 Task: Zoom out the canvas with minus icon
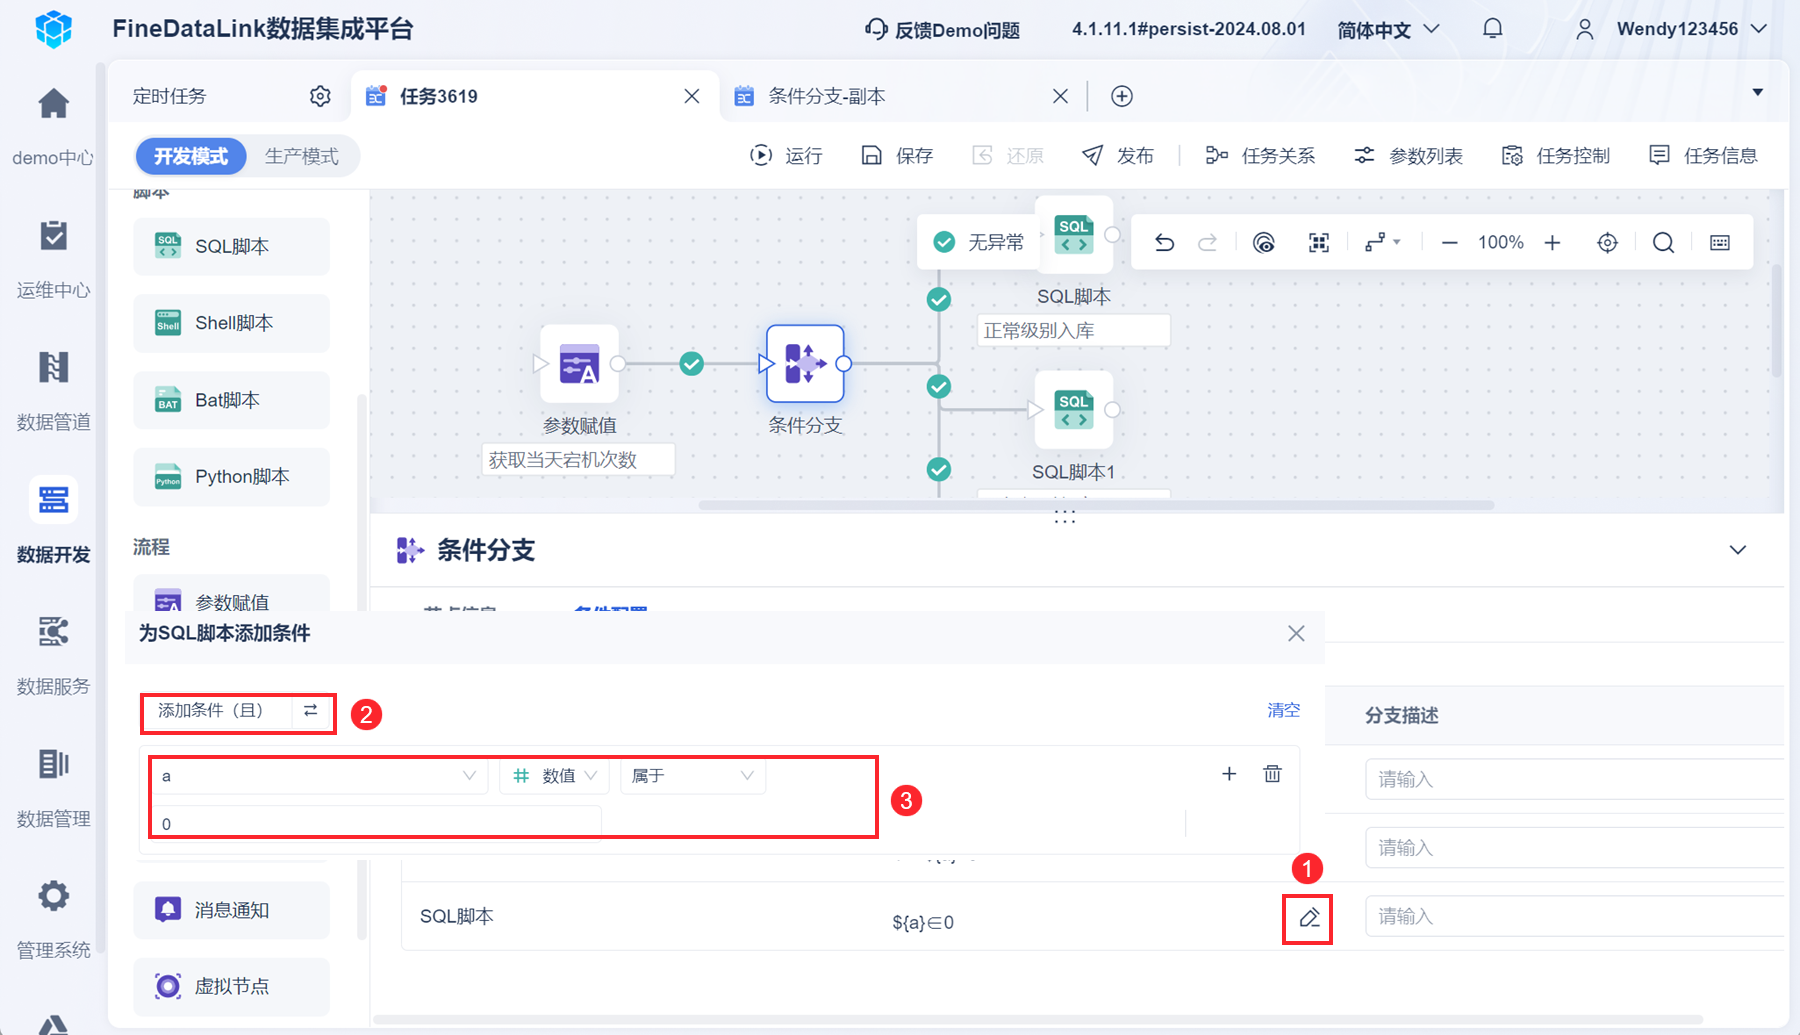tap(1449, 243)
